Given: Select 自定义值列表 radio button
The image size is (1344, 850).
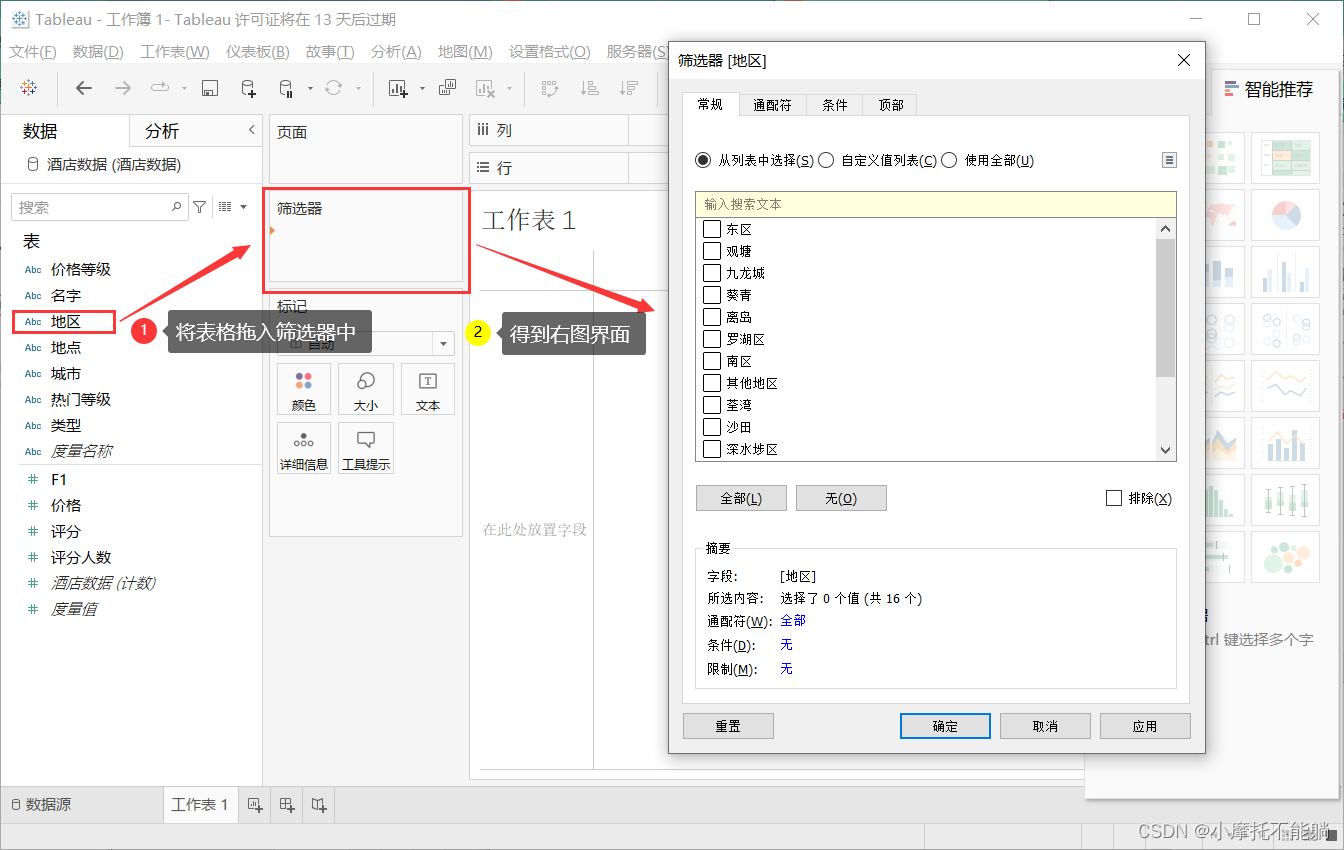Looking at the screenshot, I should (826, 160).
